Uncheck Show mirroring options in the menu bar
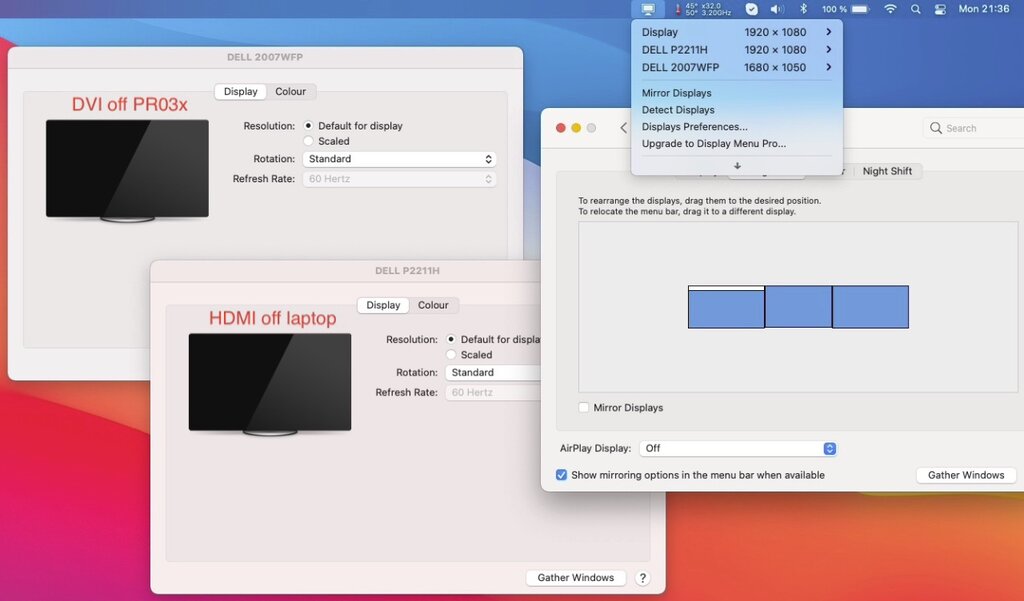 pyautogui.click(x=562, y=475)
